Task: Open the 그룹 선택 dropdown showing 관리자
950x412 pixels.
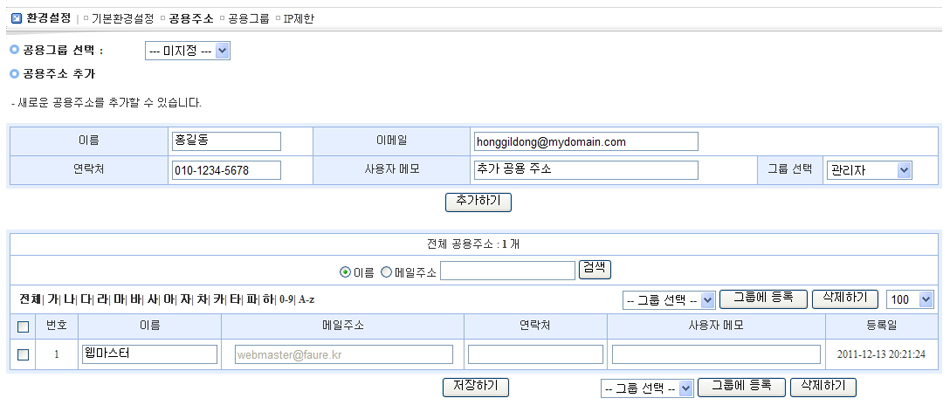Action: [x=869, y=170]
